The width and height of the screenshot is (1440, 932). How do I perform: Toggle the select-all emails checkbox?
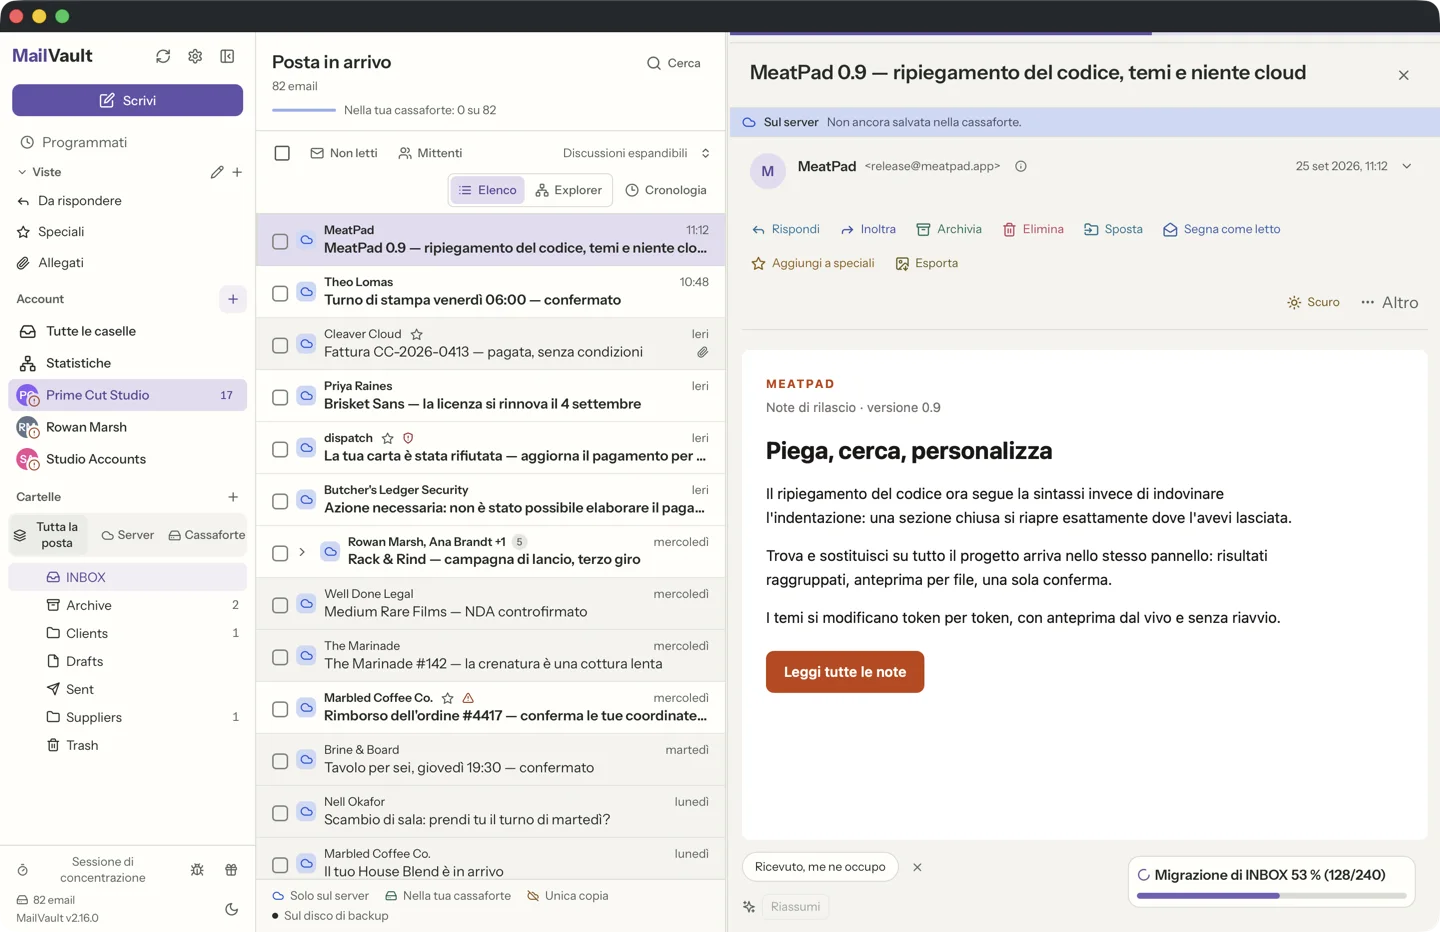click(x=282, y=153)
